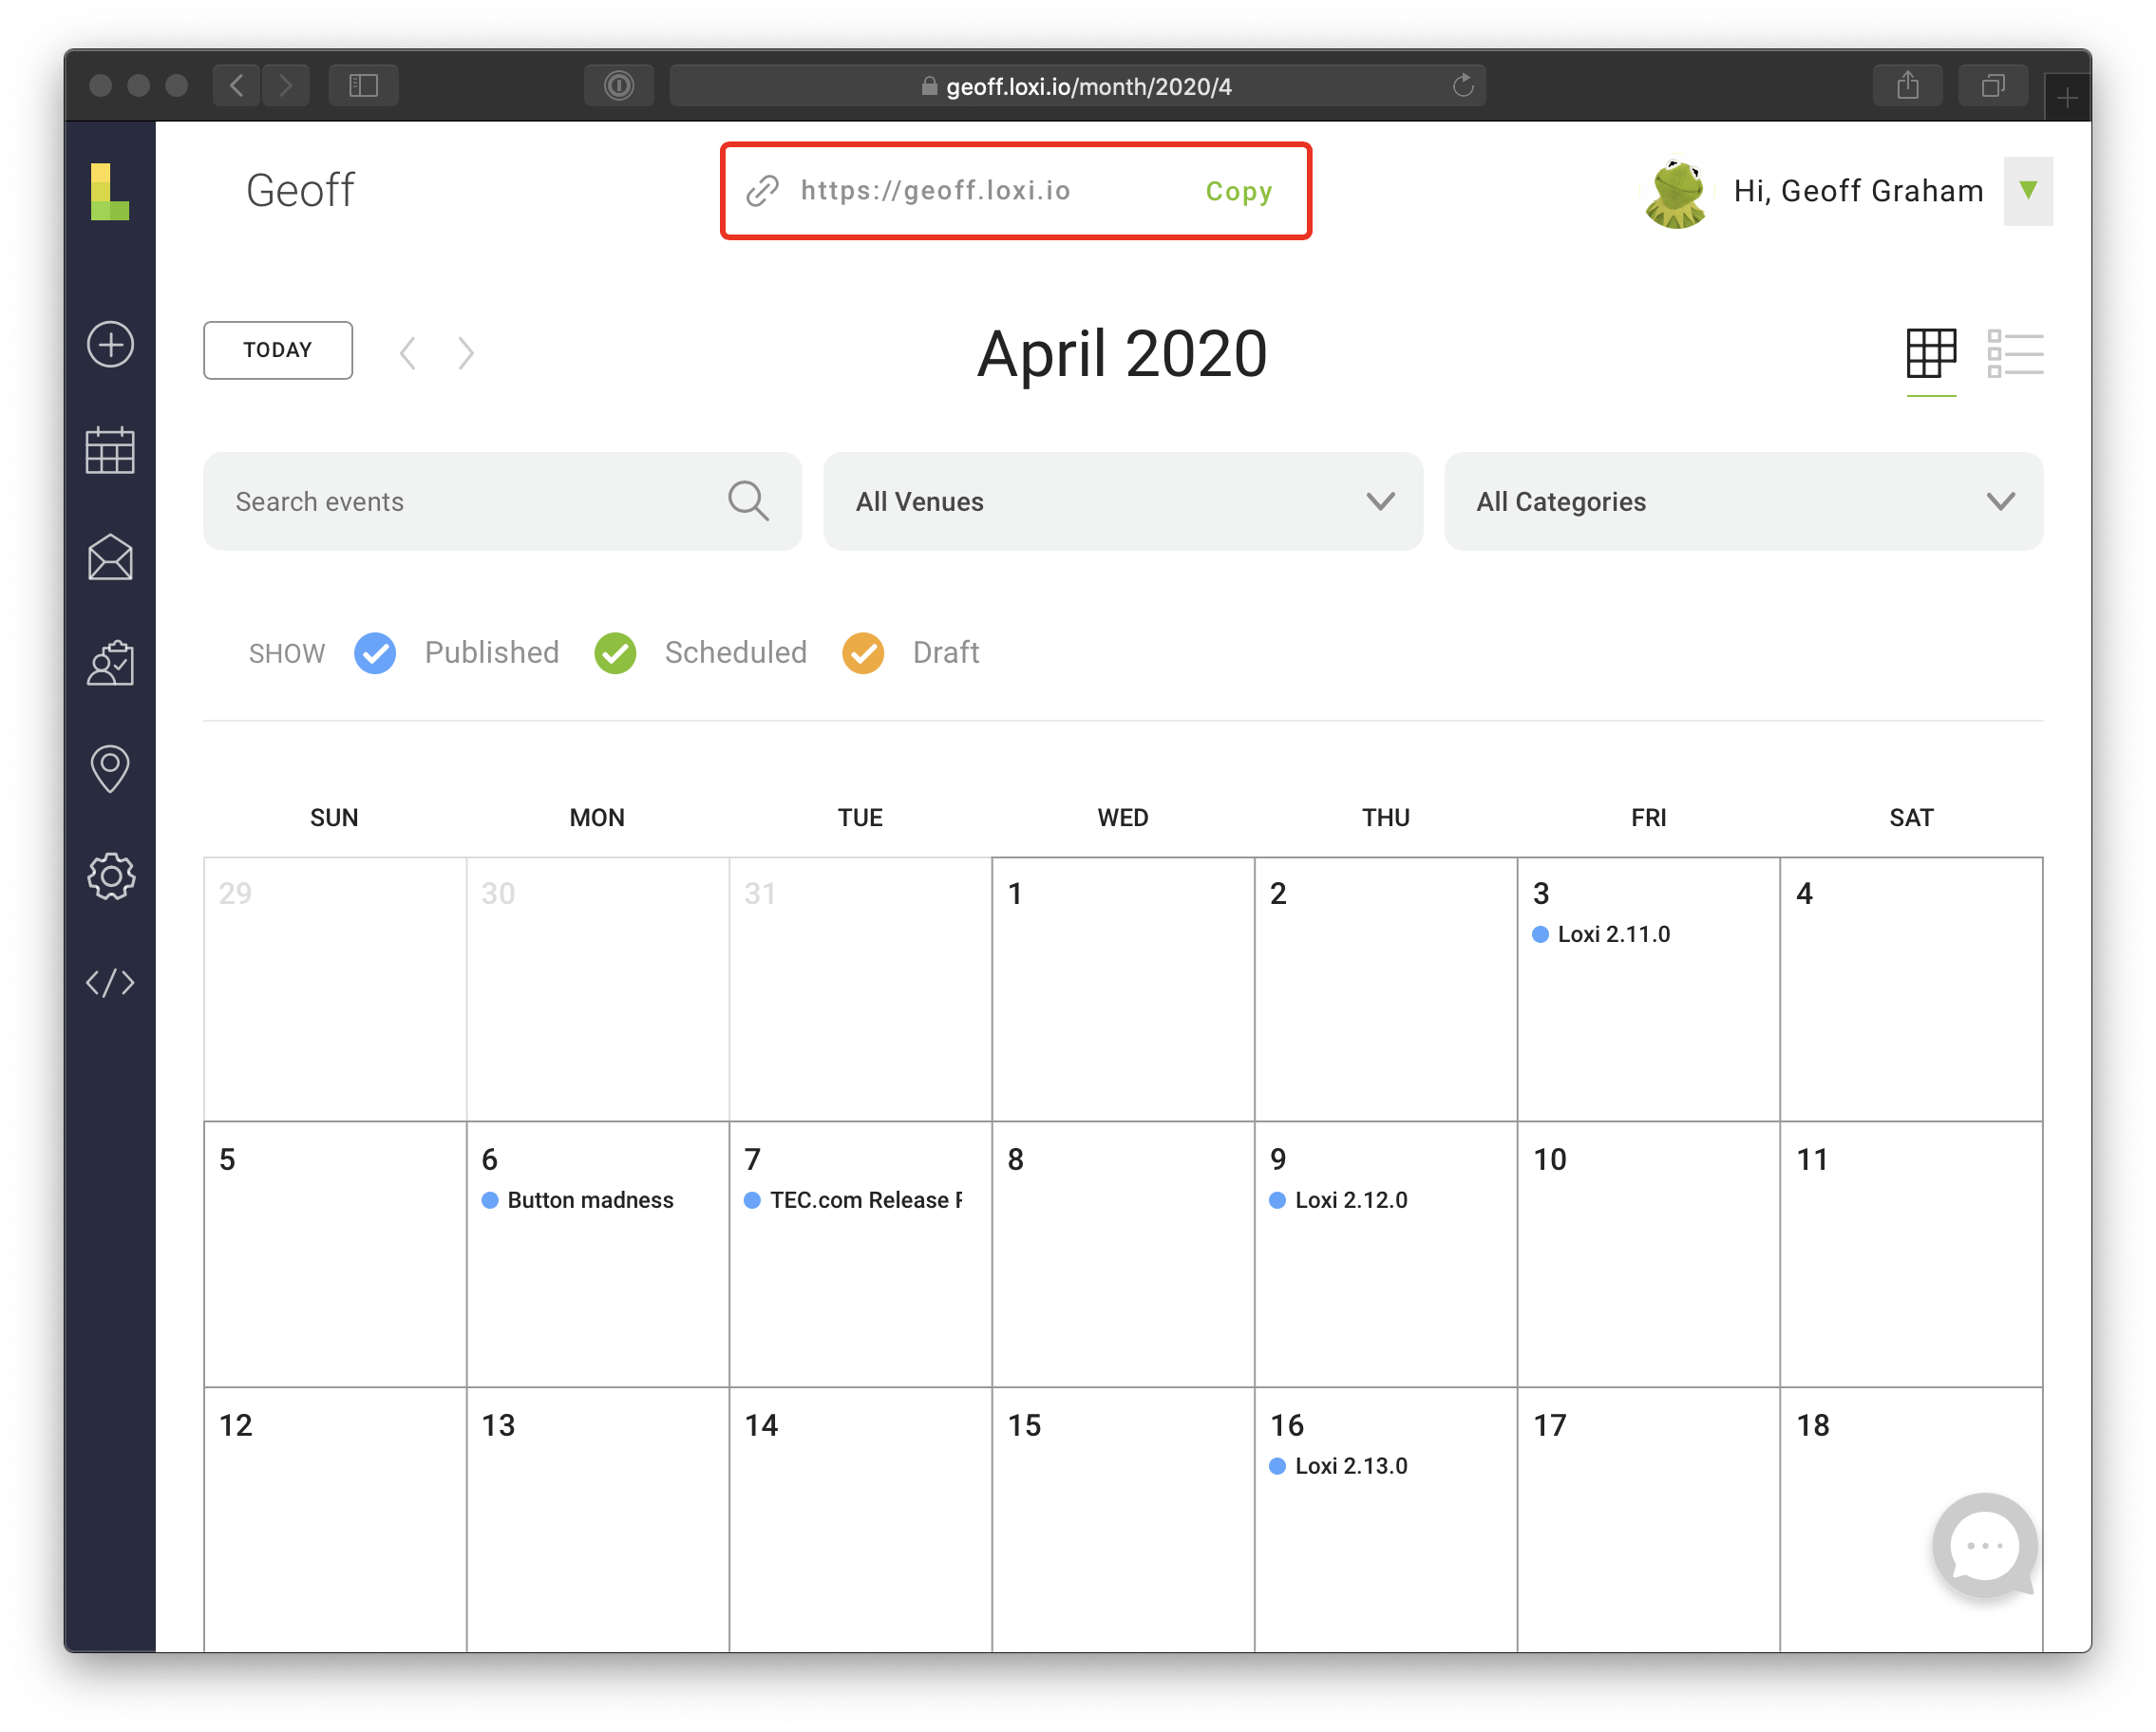Switch to month grid view

(1930, 353)
